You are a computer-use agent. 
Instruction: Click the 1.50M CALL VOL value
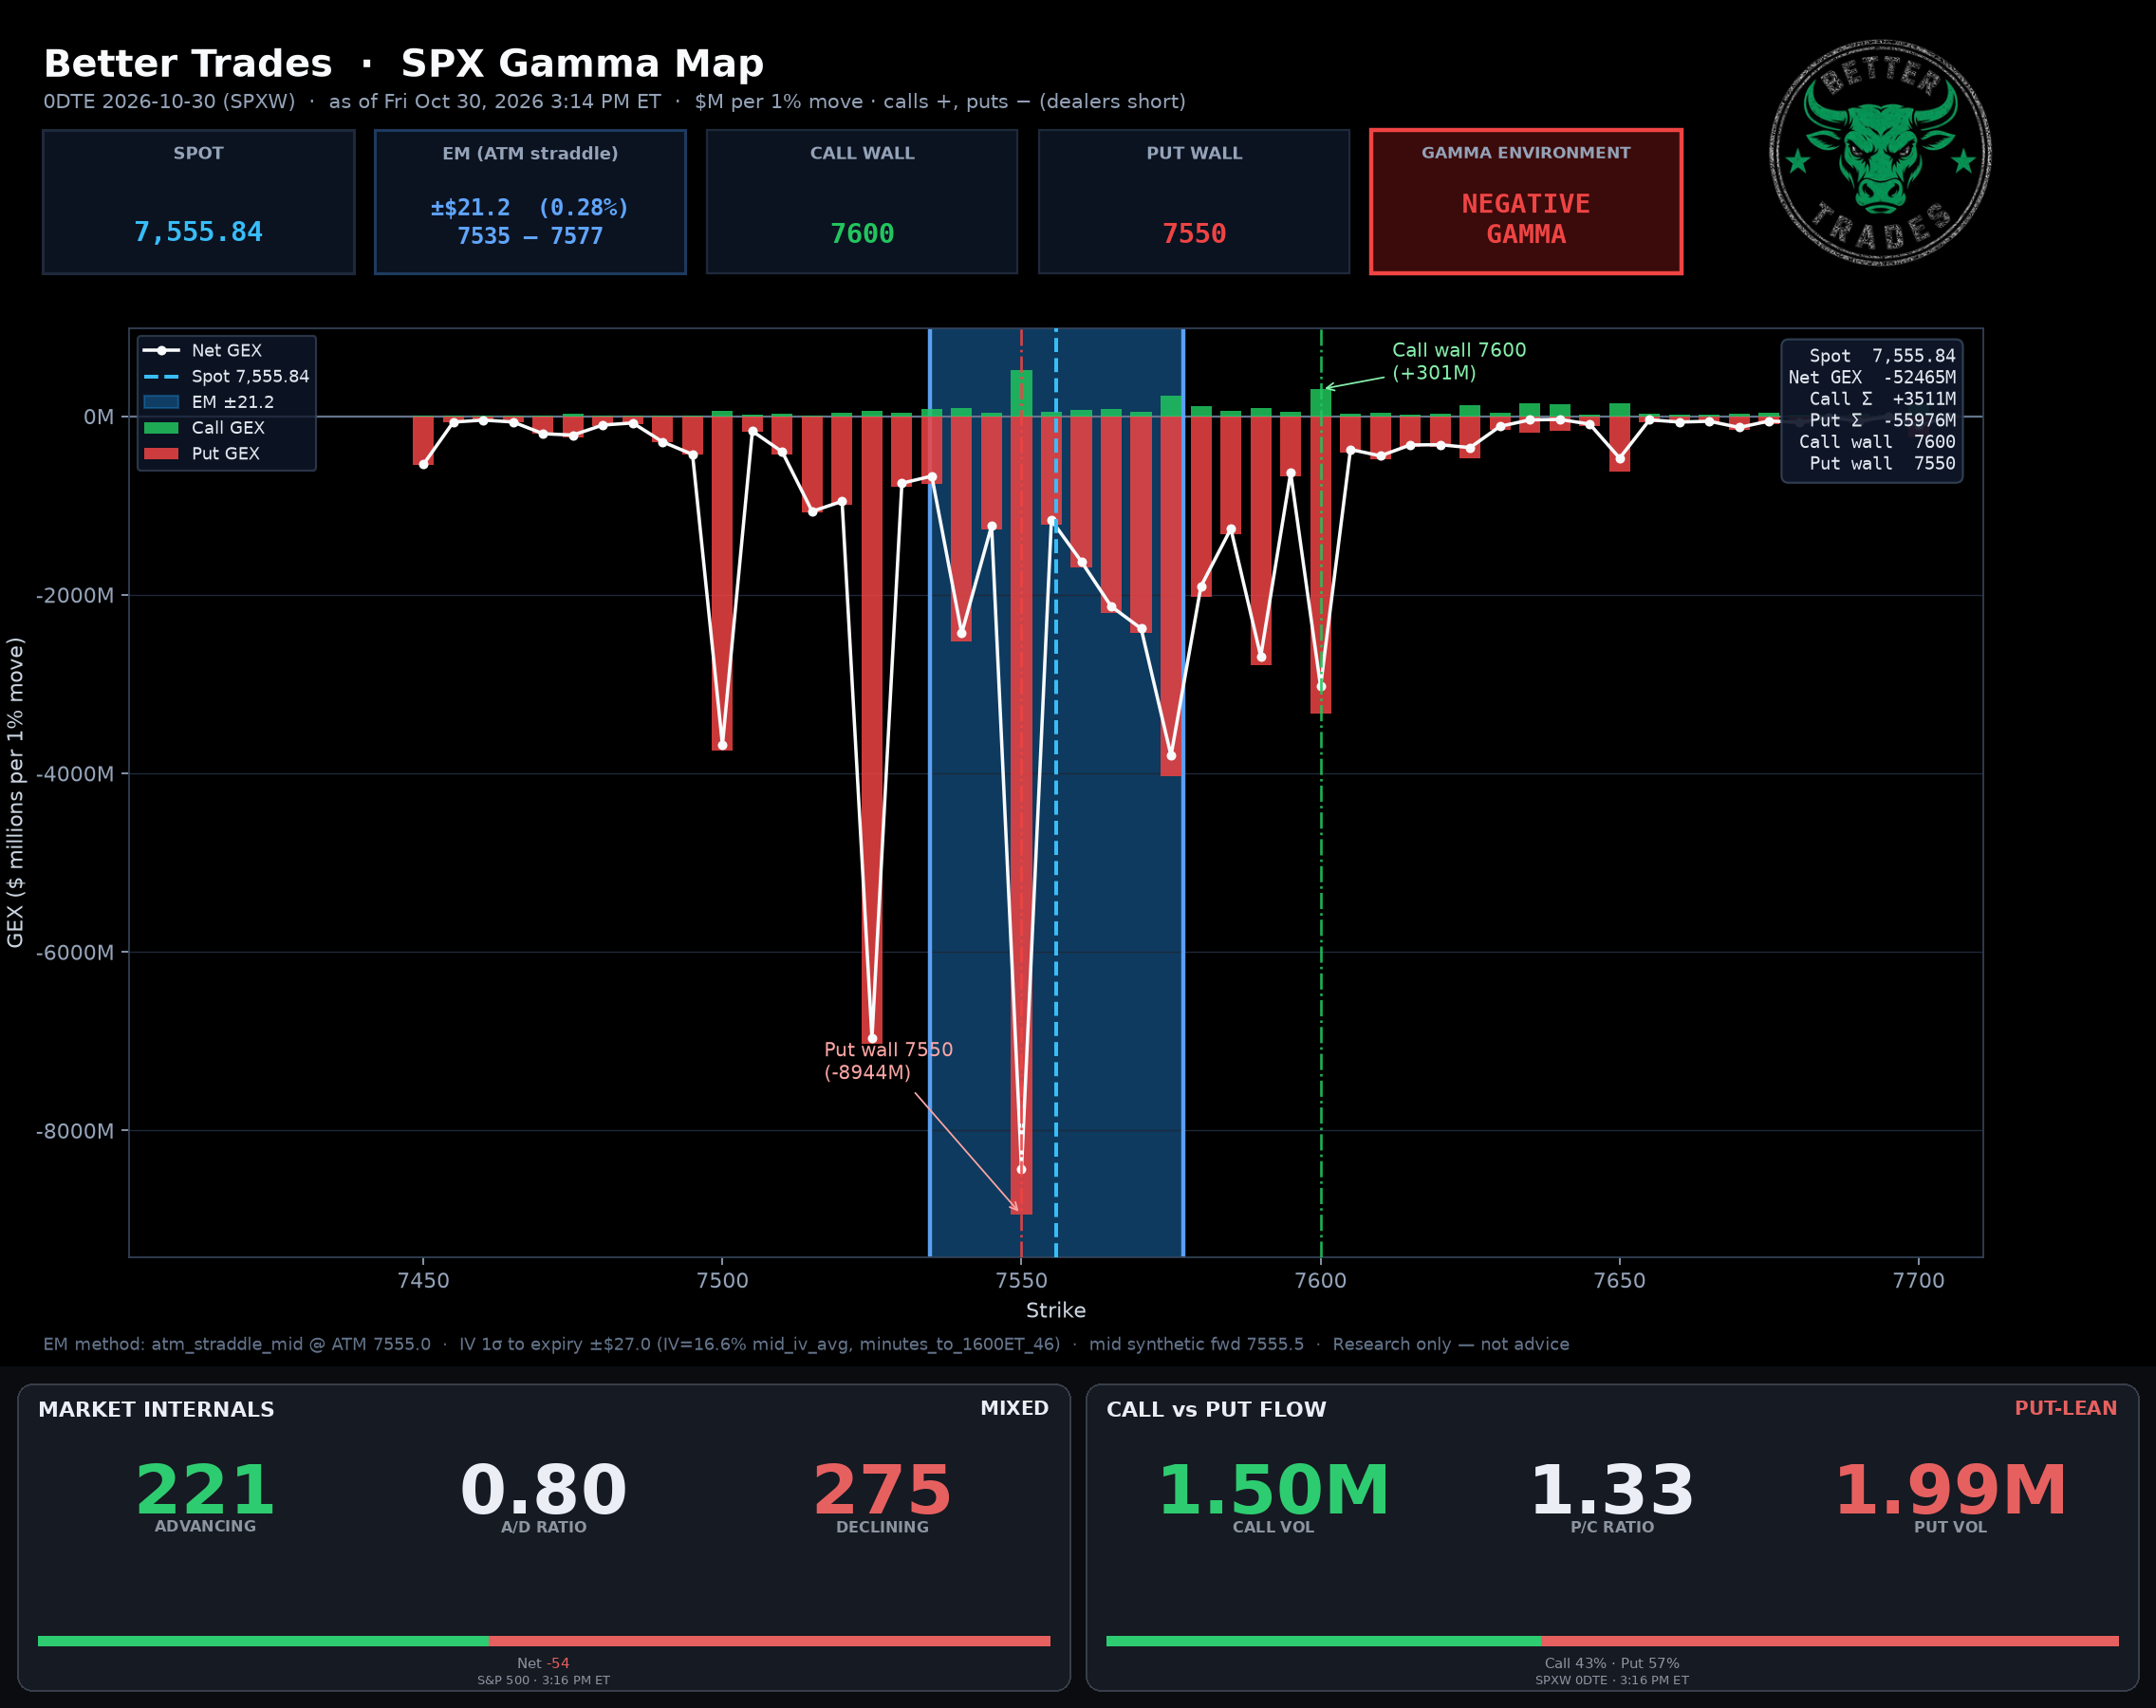1273,1490
